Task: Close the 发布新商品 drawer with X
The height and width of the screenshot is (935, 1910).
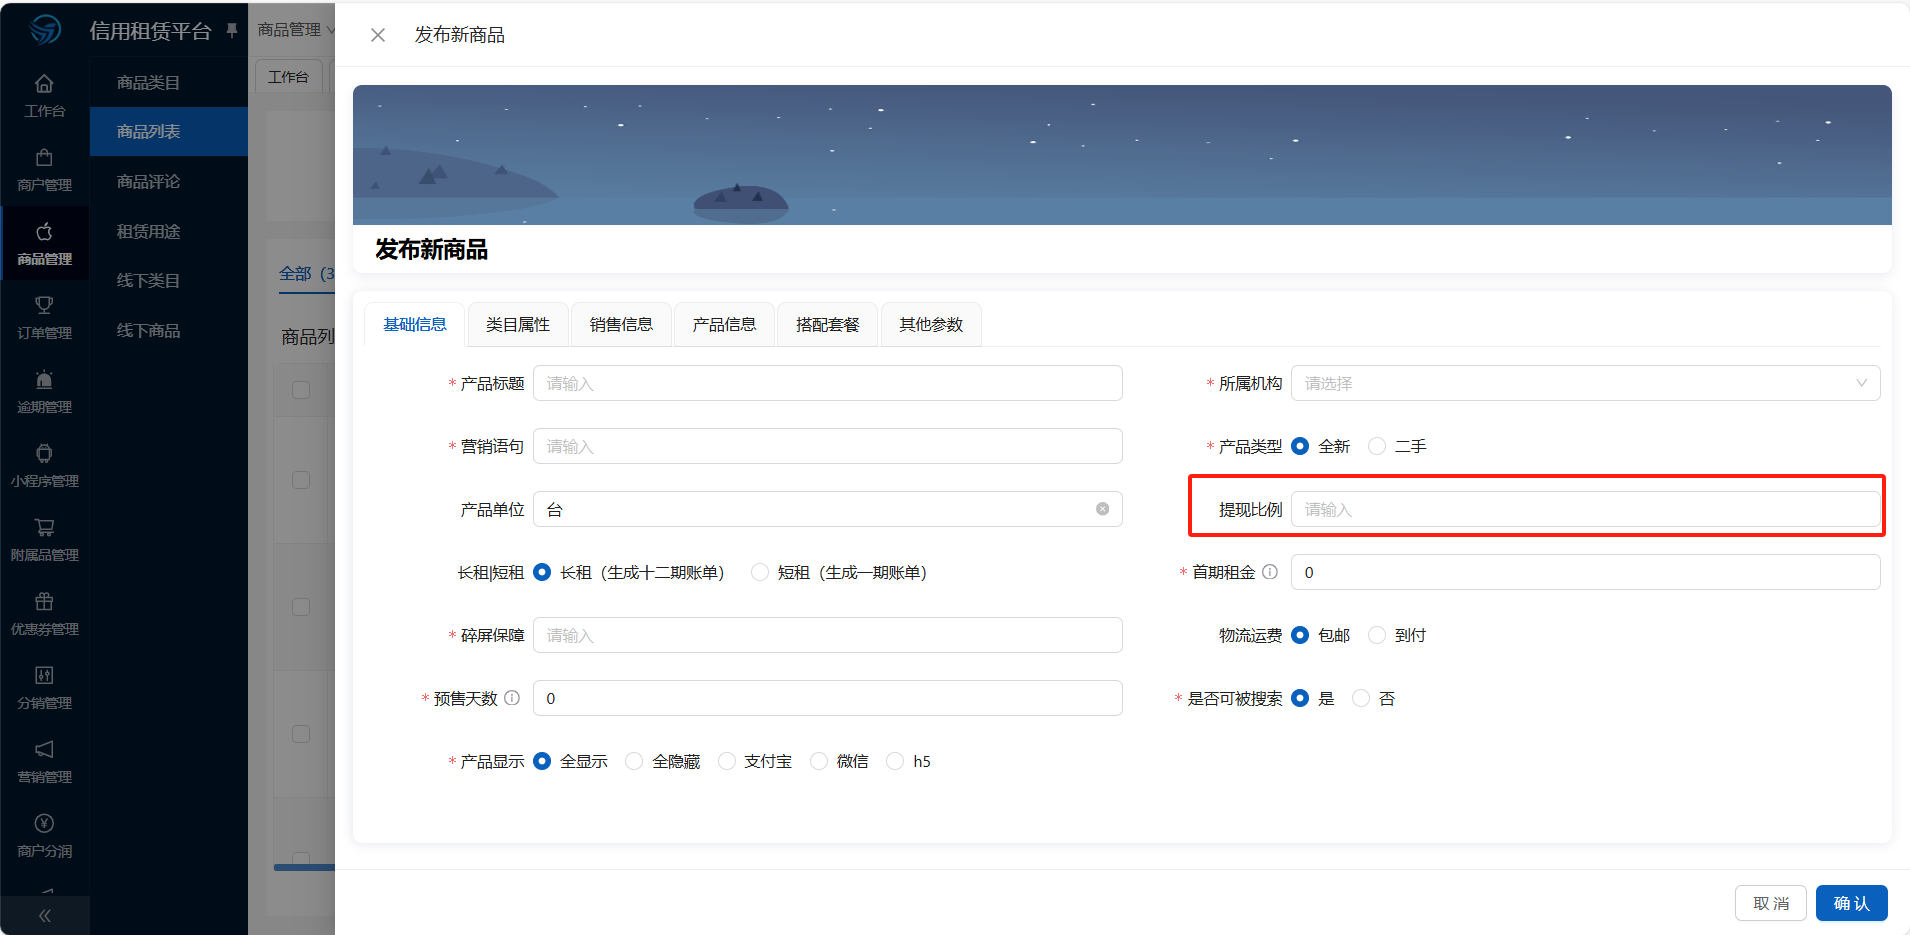Action: pyautogui.click(x=378, y=35)
